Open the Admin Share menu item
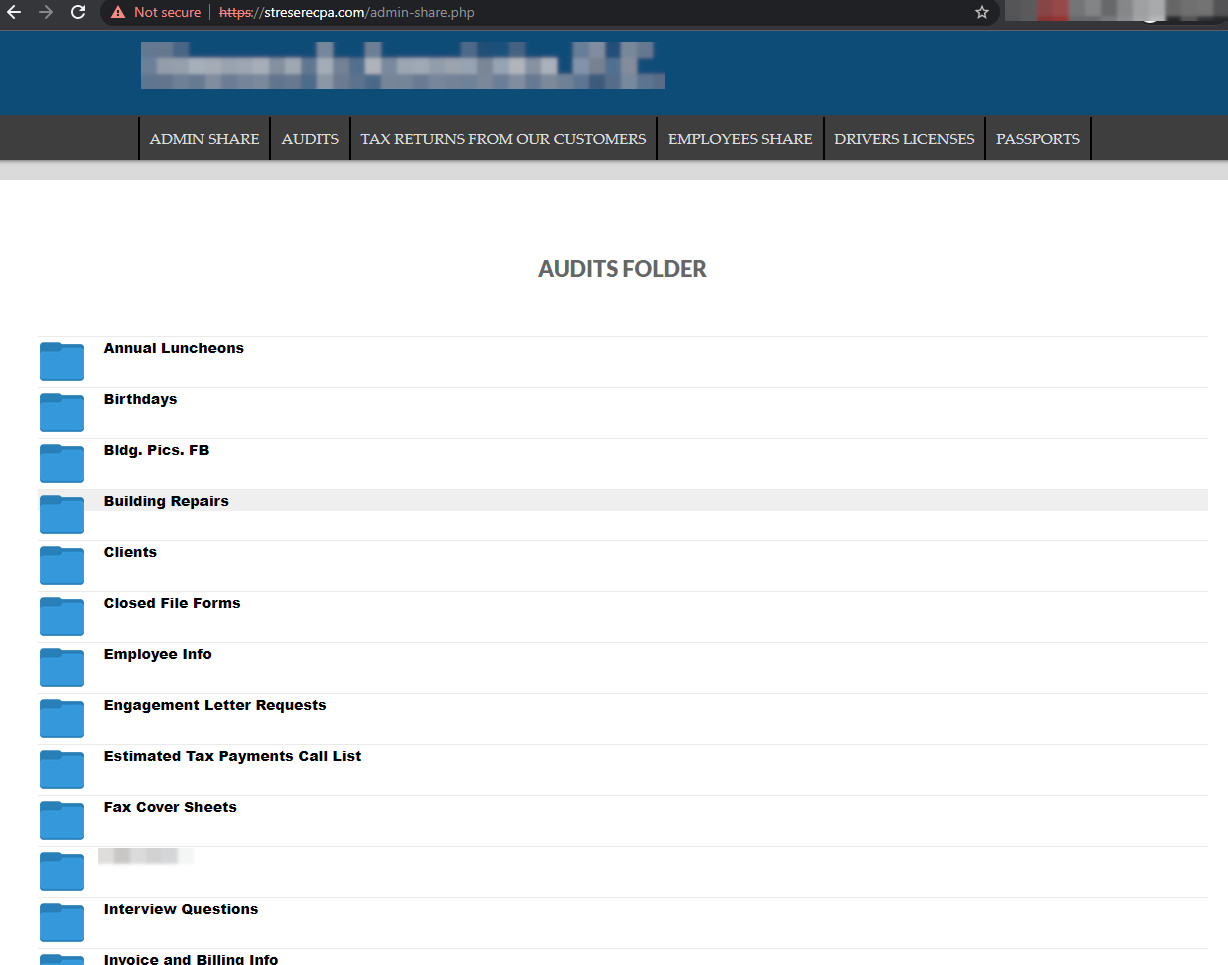Viewport: 1228px width, 965px height. [204, 139]
